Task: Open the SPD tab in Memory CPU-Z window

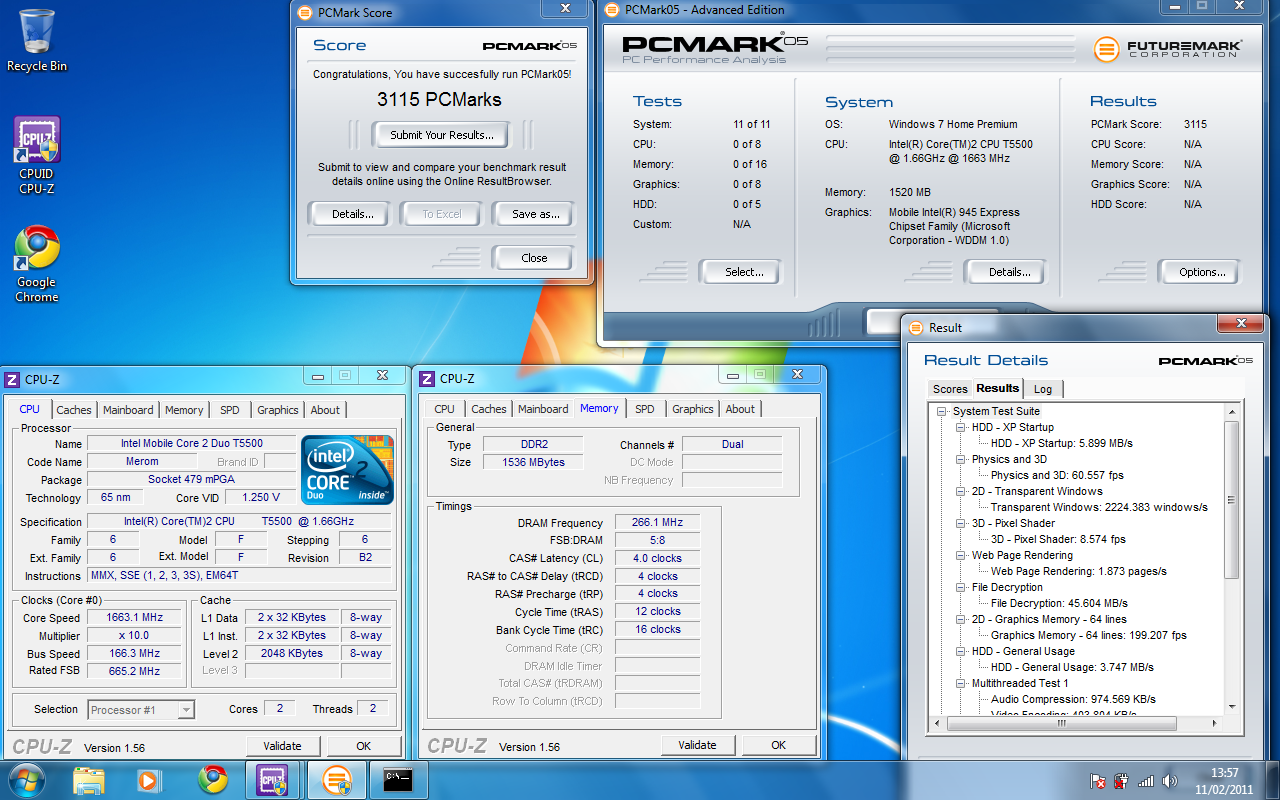Action: (645, 409)
